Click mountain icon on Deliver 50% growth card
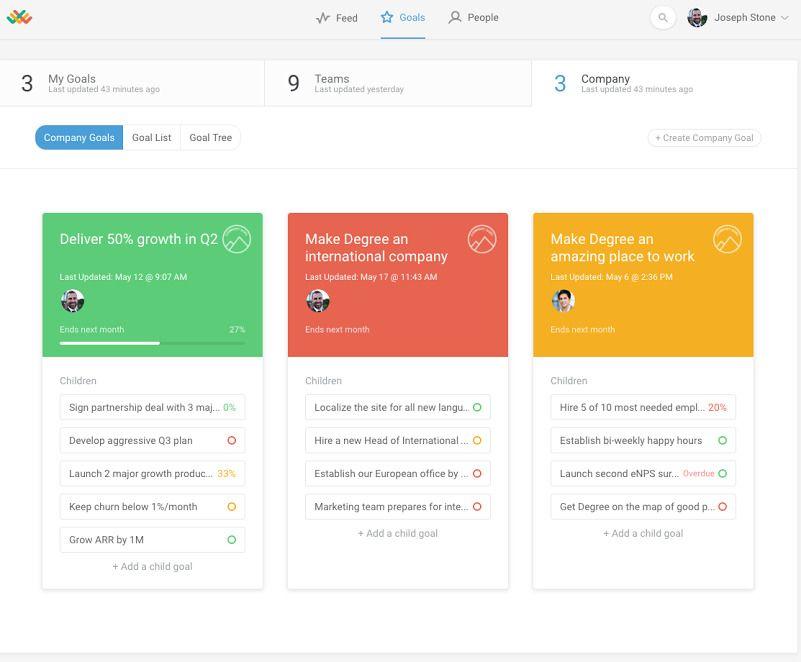Viewport: 801px width, 662px height. [x=237, y=239]
